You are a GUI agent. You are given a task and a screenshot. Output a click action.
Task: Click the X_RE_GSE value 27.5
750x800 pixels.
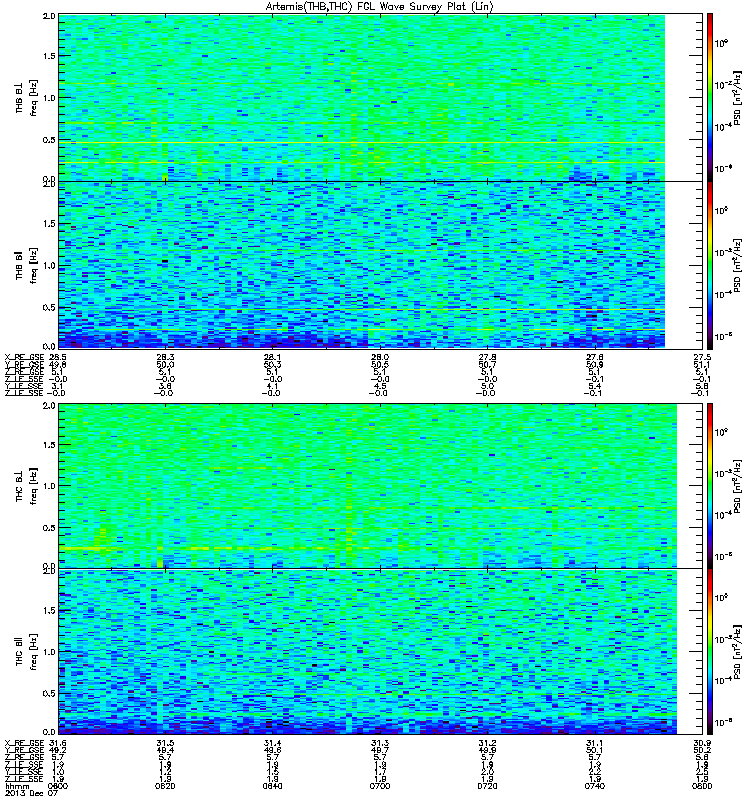point(703,357)
